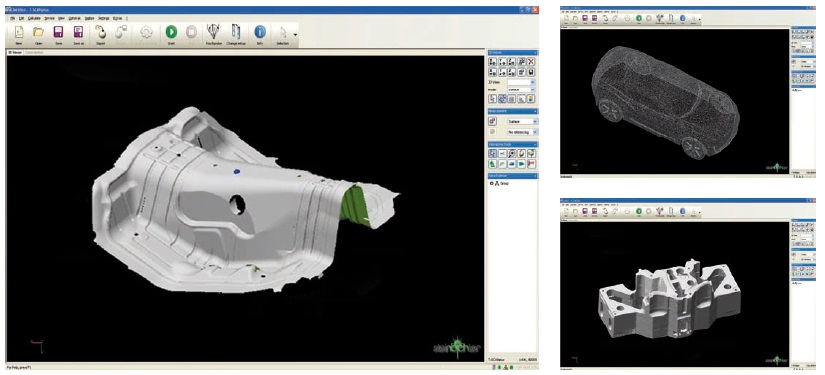Open the Selection tool dropdown arrow
The image size is (825, 375).
[295, 35]
